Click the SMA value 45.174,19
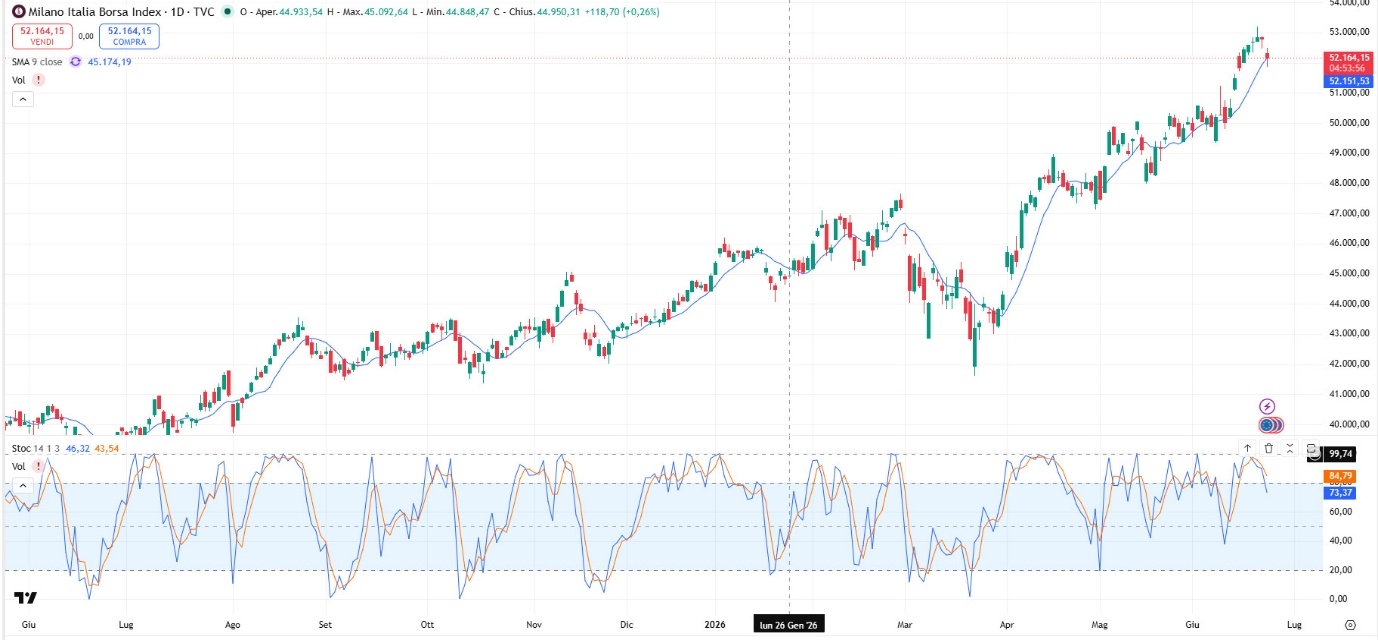The height and width of the screenshot is (640, 1378). click(110, 62)
